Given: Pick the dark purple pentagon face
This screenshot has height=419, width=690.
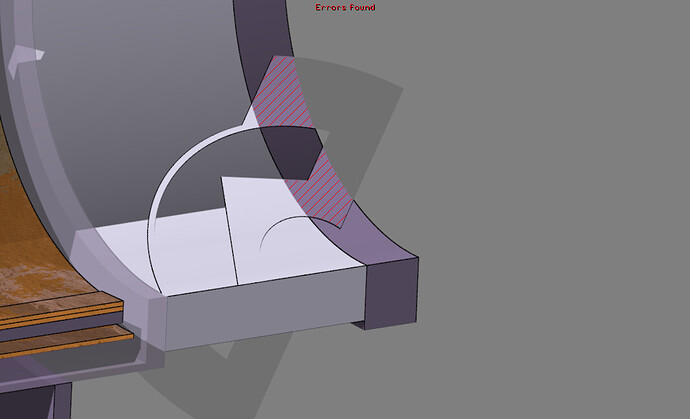Looking at the screenshot, I should click(x=294, y=153).
